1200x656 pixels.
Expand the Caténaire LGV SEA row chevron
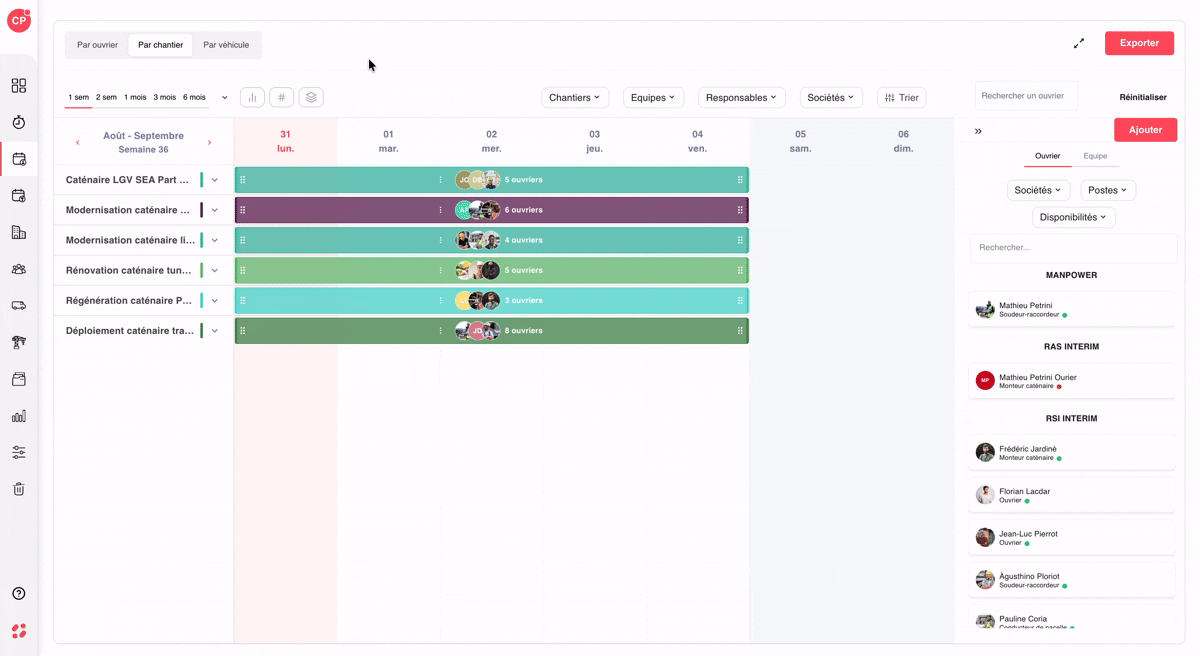click(215, 180)
